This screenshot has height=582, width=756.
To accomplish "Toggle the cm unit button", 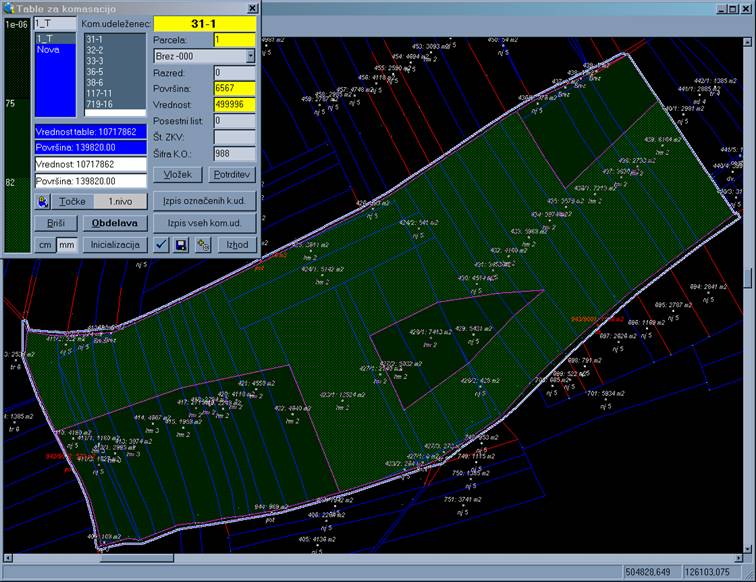I will [45, 245].
